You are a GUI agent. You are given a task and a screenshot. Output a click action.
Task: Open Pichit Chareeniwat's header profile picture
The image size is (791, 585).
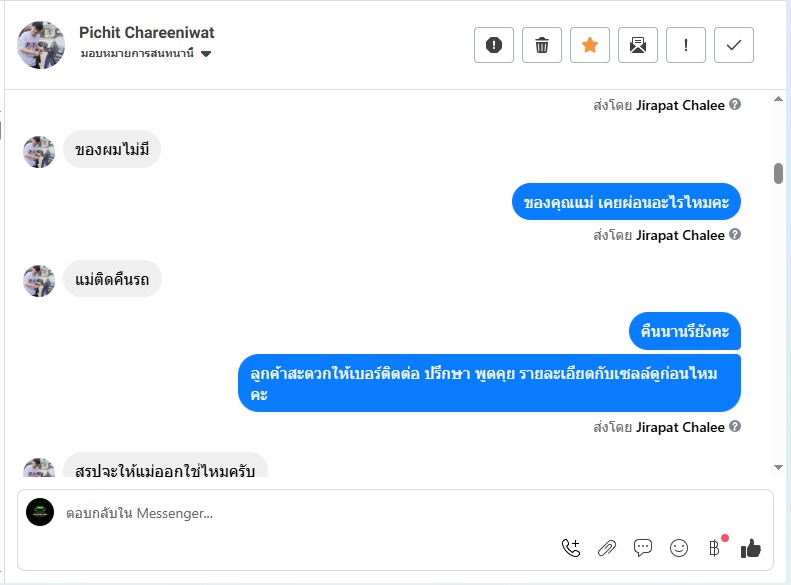click(41, 45)
